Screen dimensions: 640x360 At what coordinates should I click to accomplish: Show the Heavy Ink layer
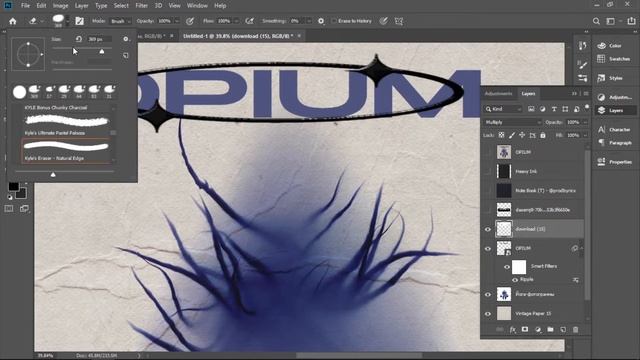click(x=488, y=172)
